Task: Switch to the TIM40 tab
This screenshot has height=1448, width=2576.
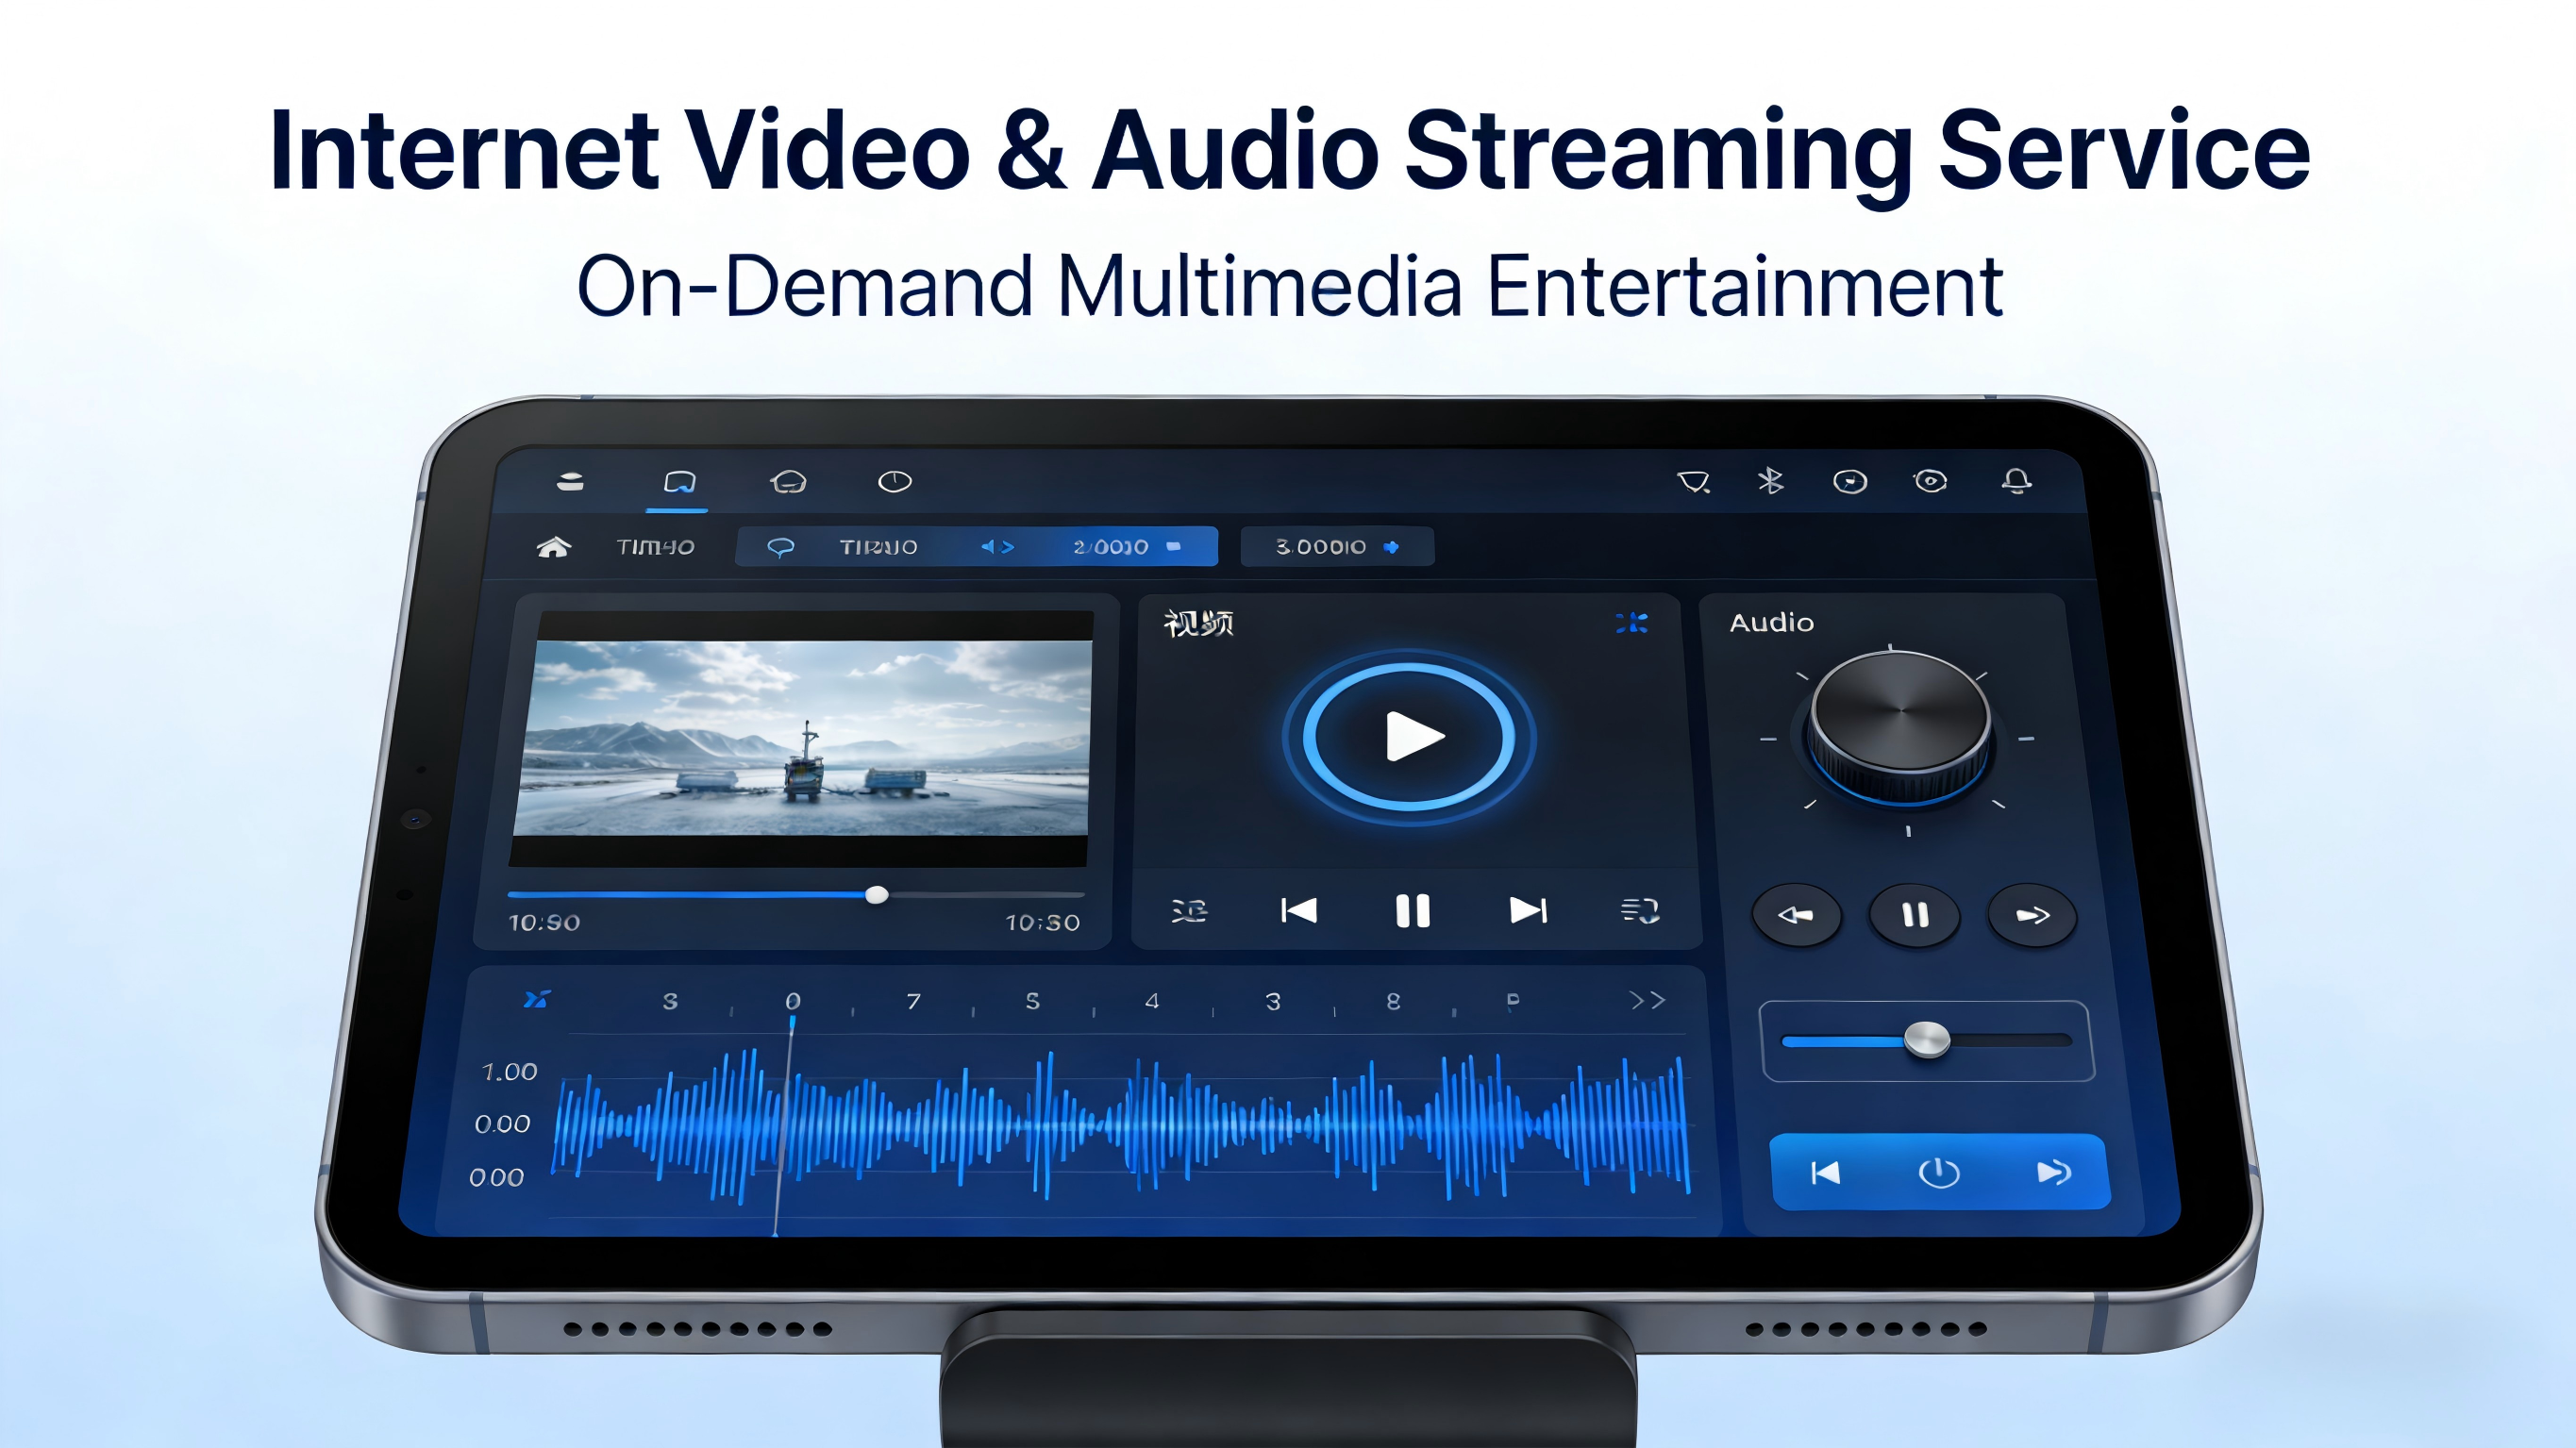Action: point(655,547)
